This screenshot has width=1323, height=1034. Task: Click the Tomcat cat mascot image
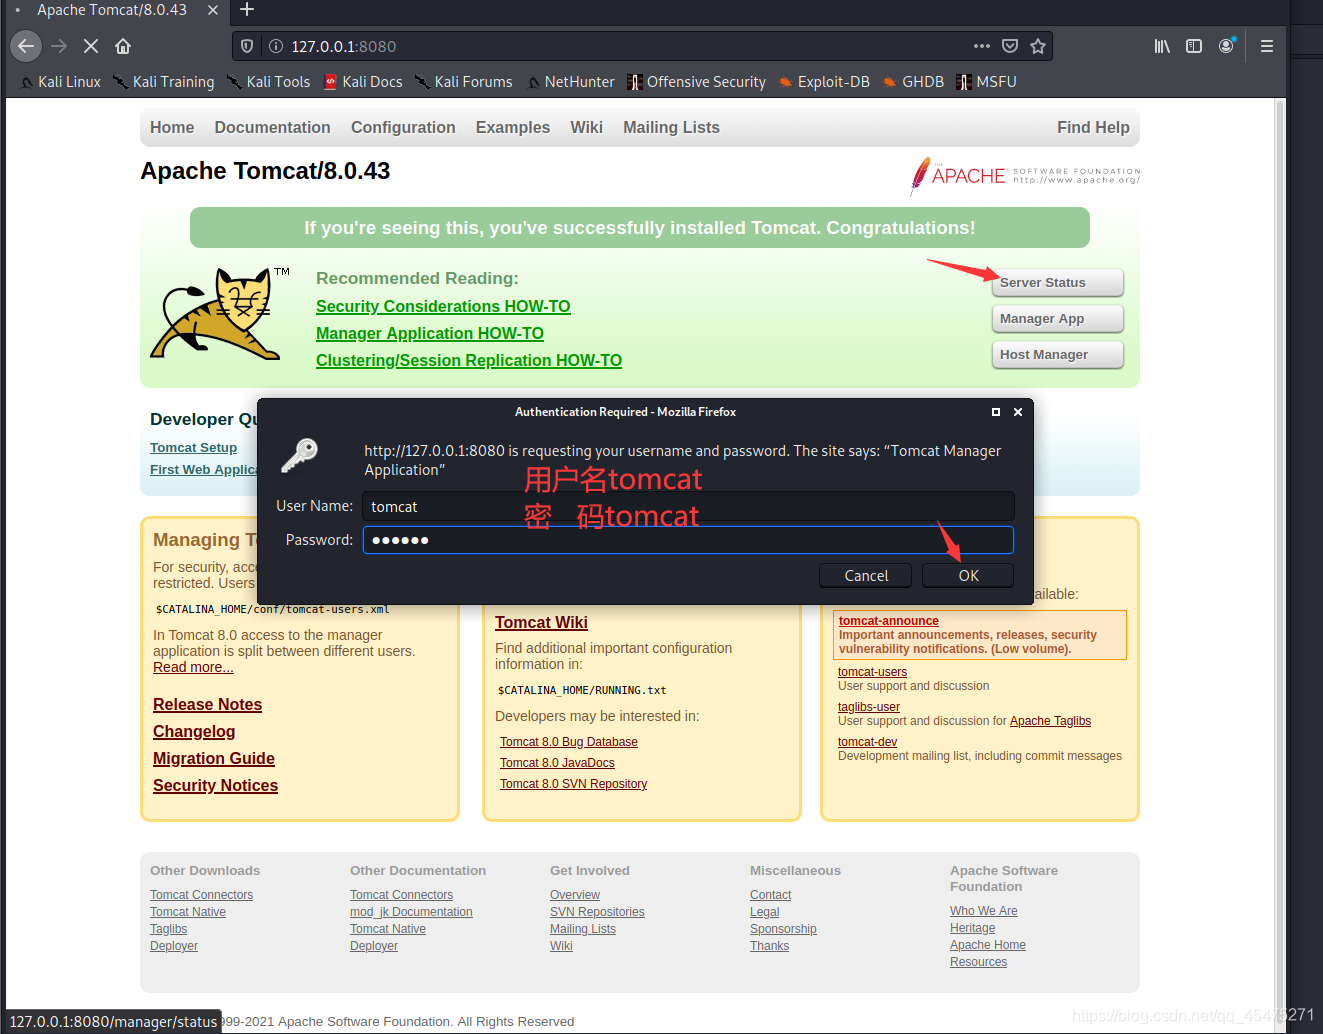point(218,313)
